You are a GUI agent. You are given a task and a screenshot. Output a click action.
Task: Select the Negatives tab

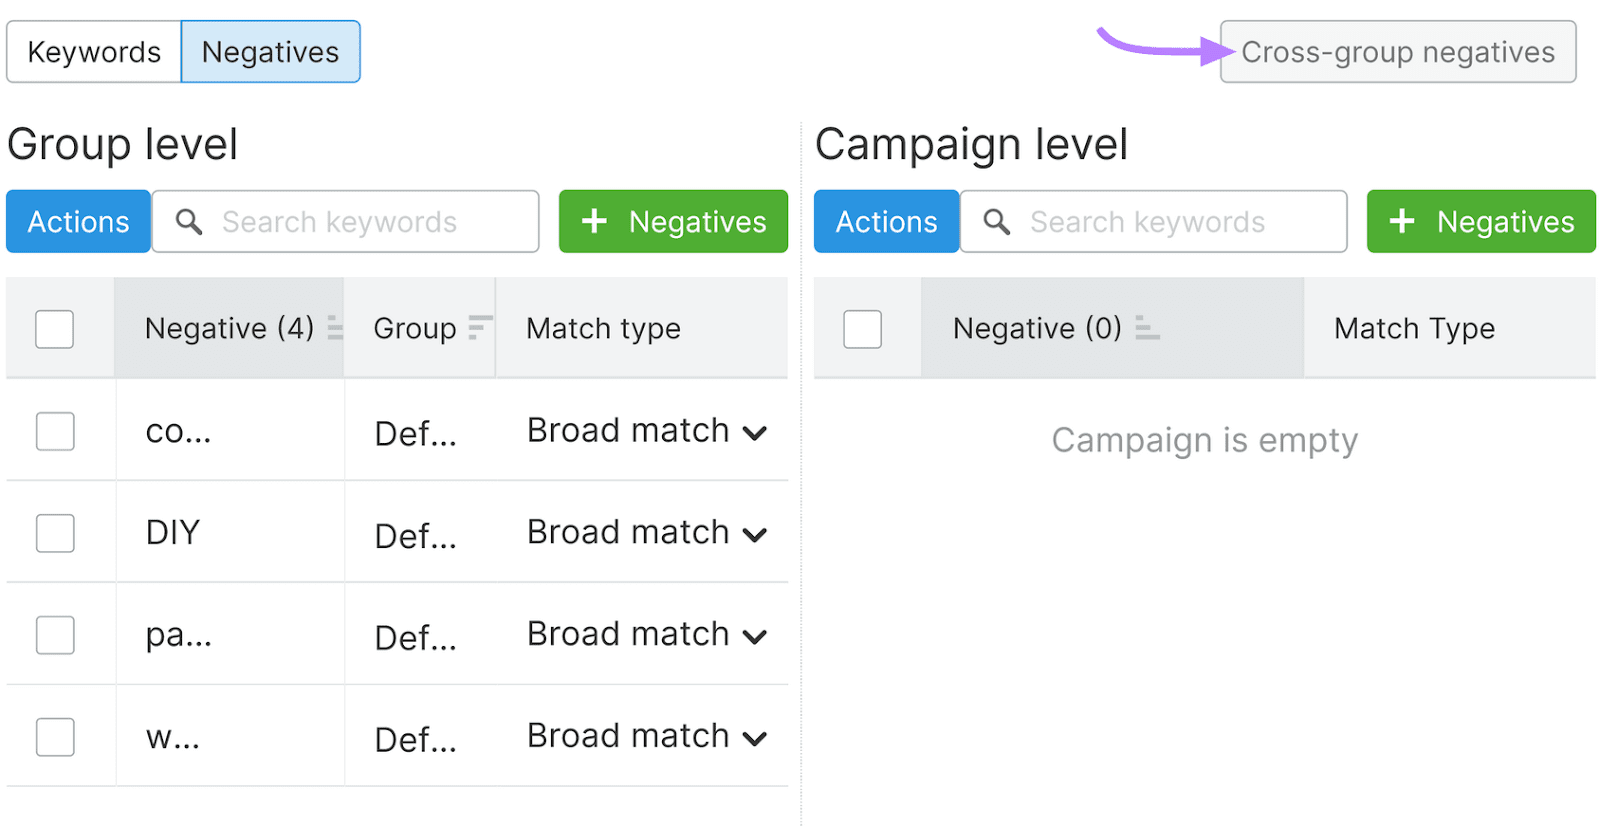click(269, 51)
